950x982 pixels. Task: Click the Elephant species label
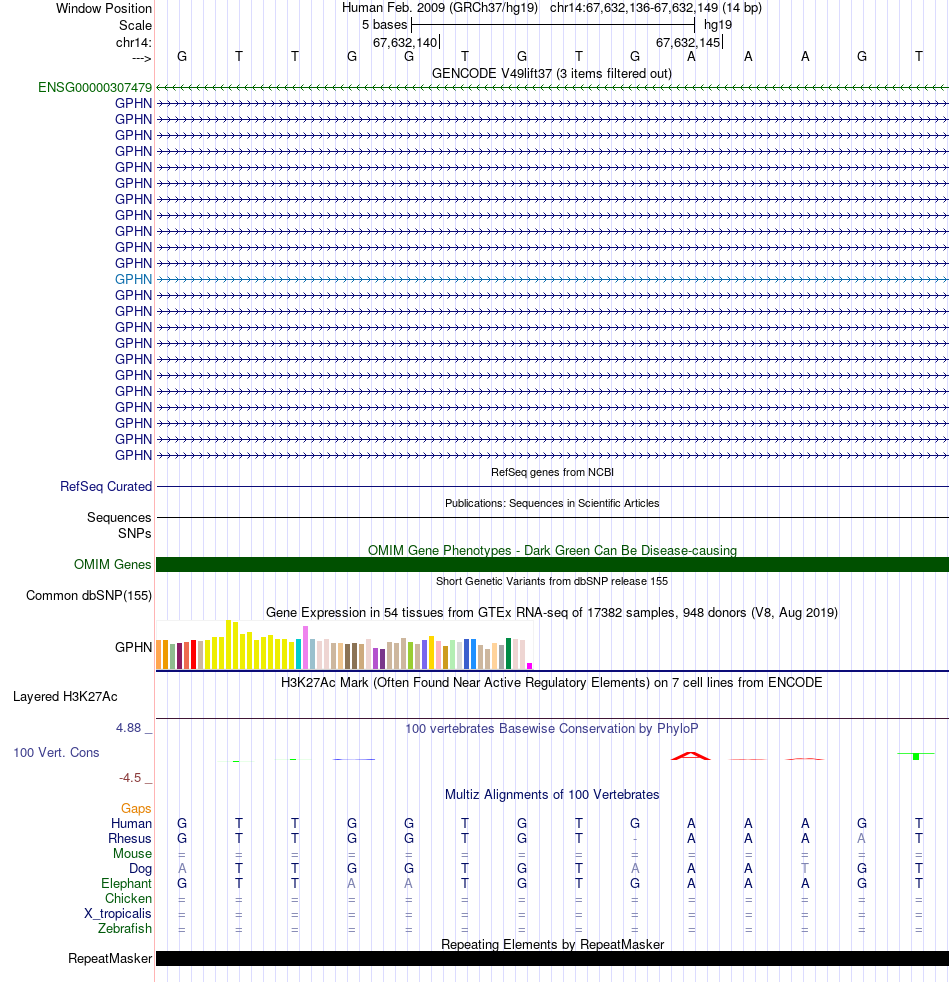tap(126, 884)
